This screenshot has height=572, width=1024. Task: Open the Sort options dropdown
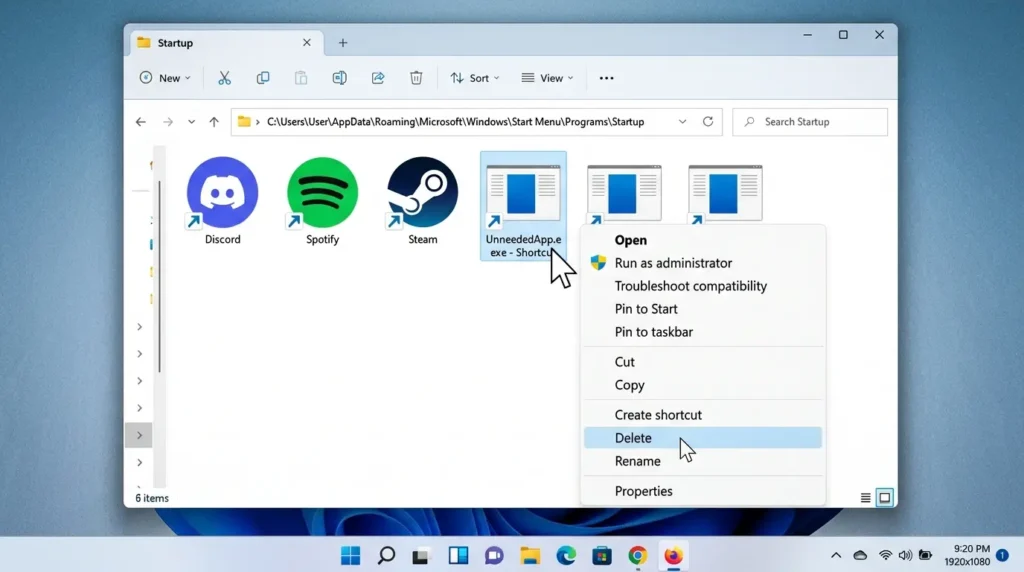tap(475, 78)
